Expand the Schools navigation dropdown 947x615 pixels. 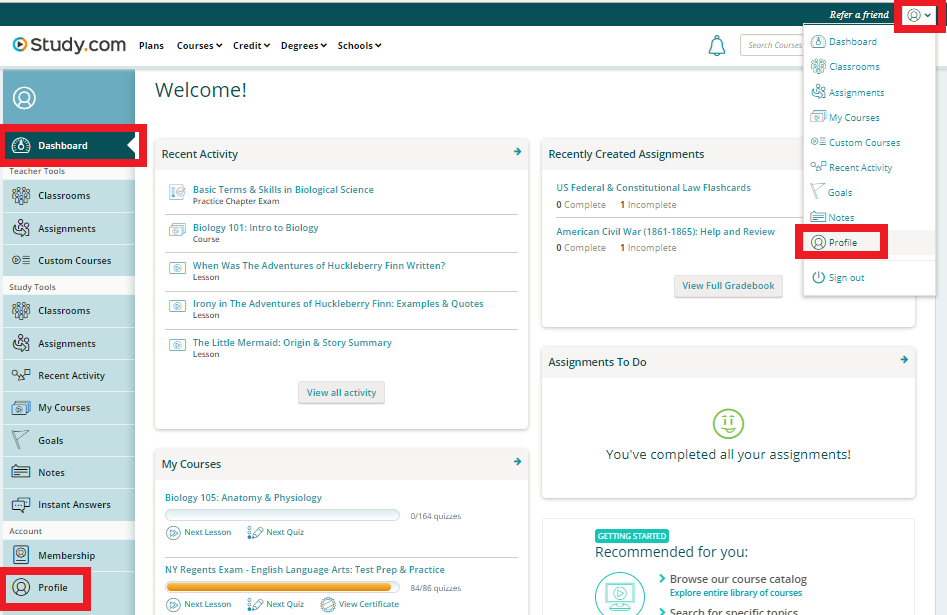click(x=359, y=46)
